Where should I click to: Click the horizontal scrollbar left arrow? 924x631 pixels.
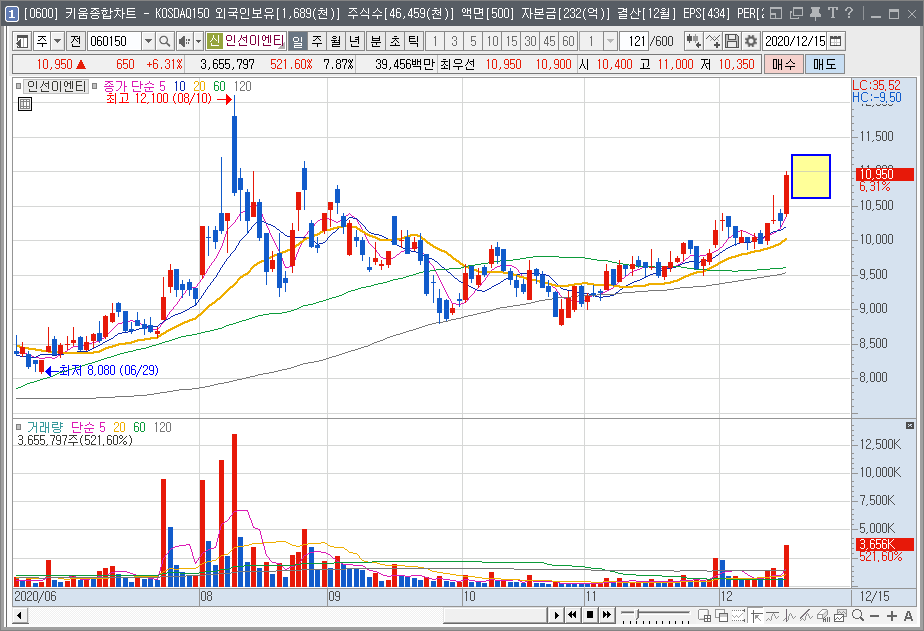19,616
